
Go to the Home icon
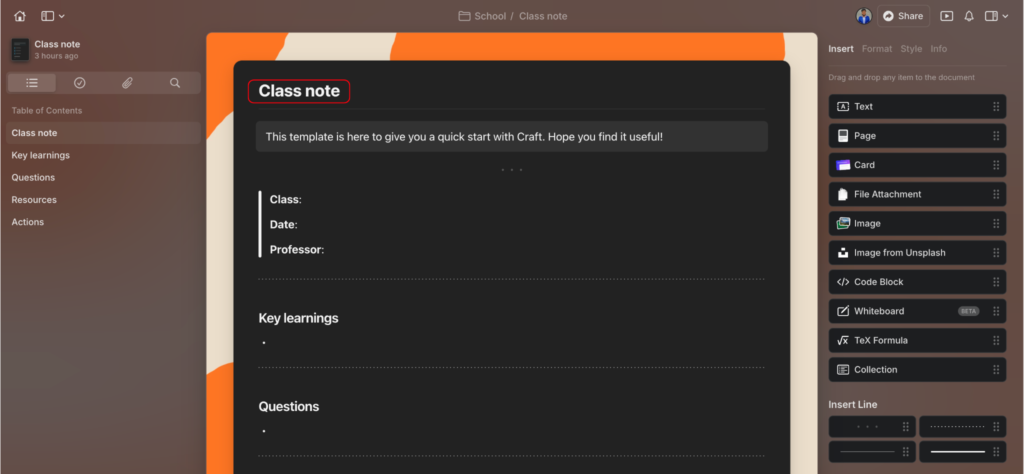pos(20,16)
